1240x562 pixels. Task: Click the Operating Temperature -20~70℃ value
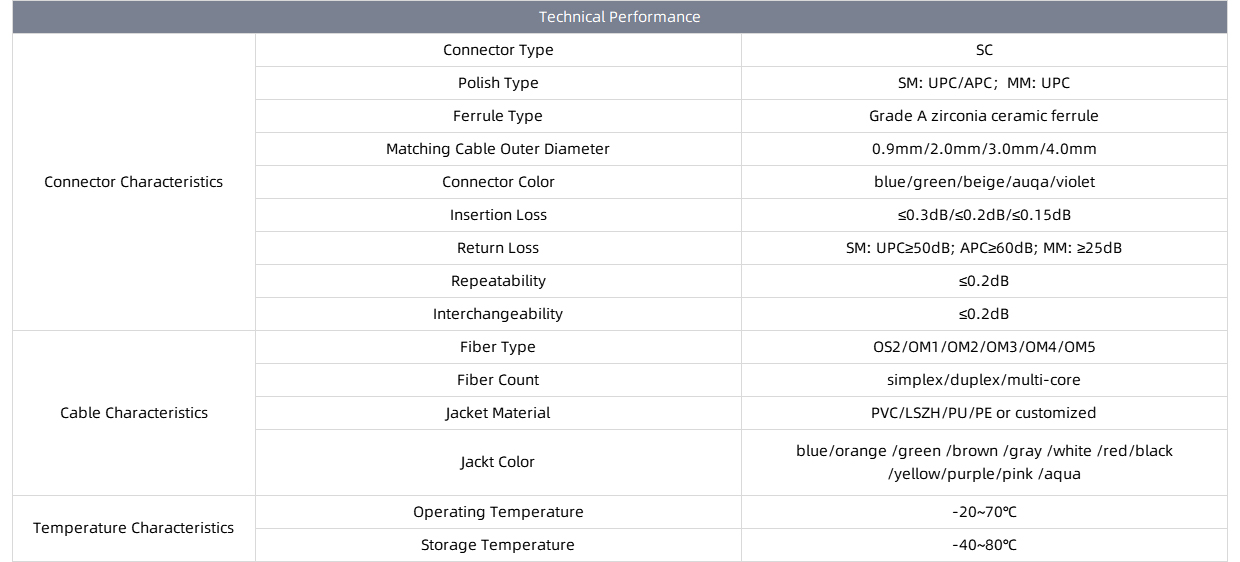[984, 512]
